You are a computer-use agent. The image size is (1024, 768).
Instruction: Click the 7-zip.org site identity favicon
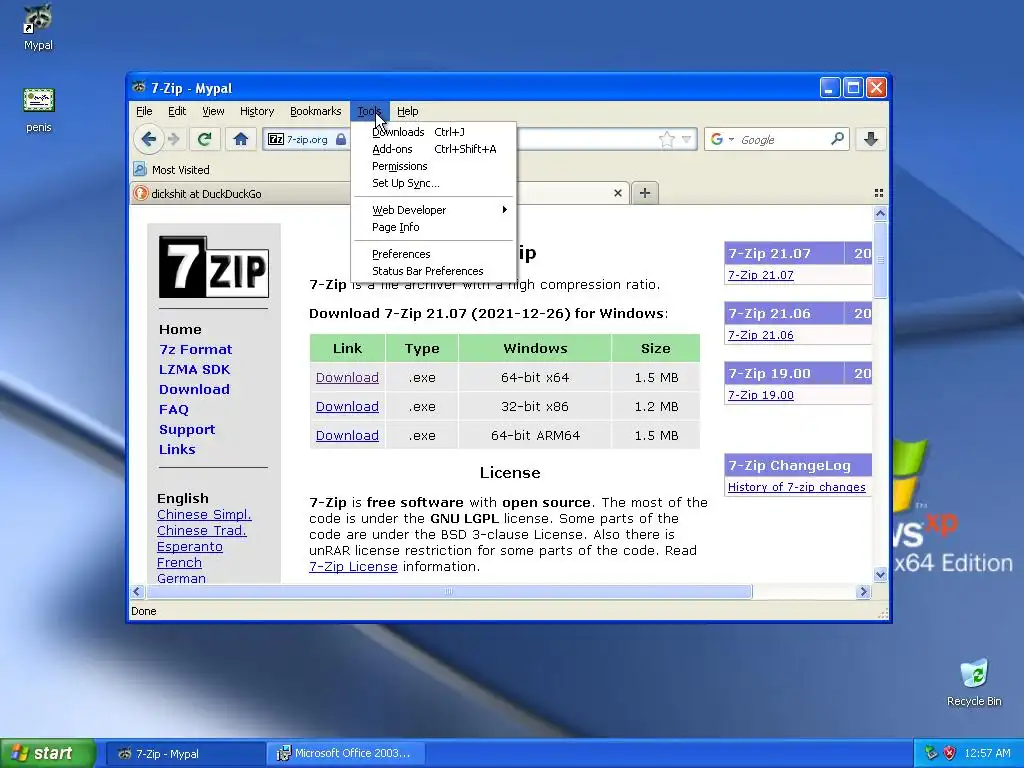point(276,139)
